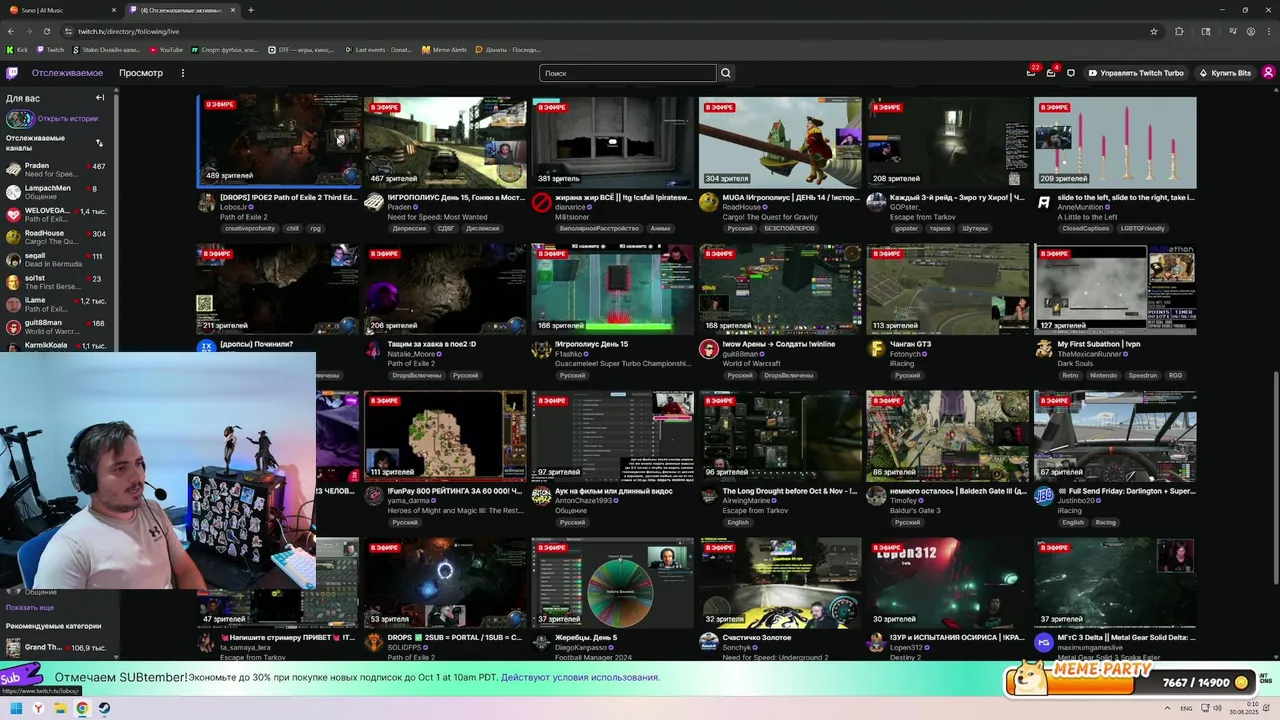Click Управлять Twitch Turbo button
This screenshot has width=1280, height=720.
point(1136,73)
